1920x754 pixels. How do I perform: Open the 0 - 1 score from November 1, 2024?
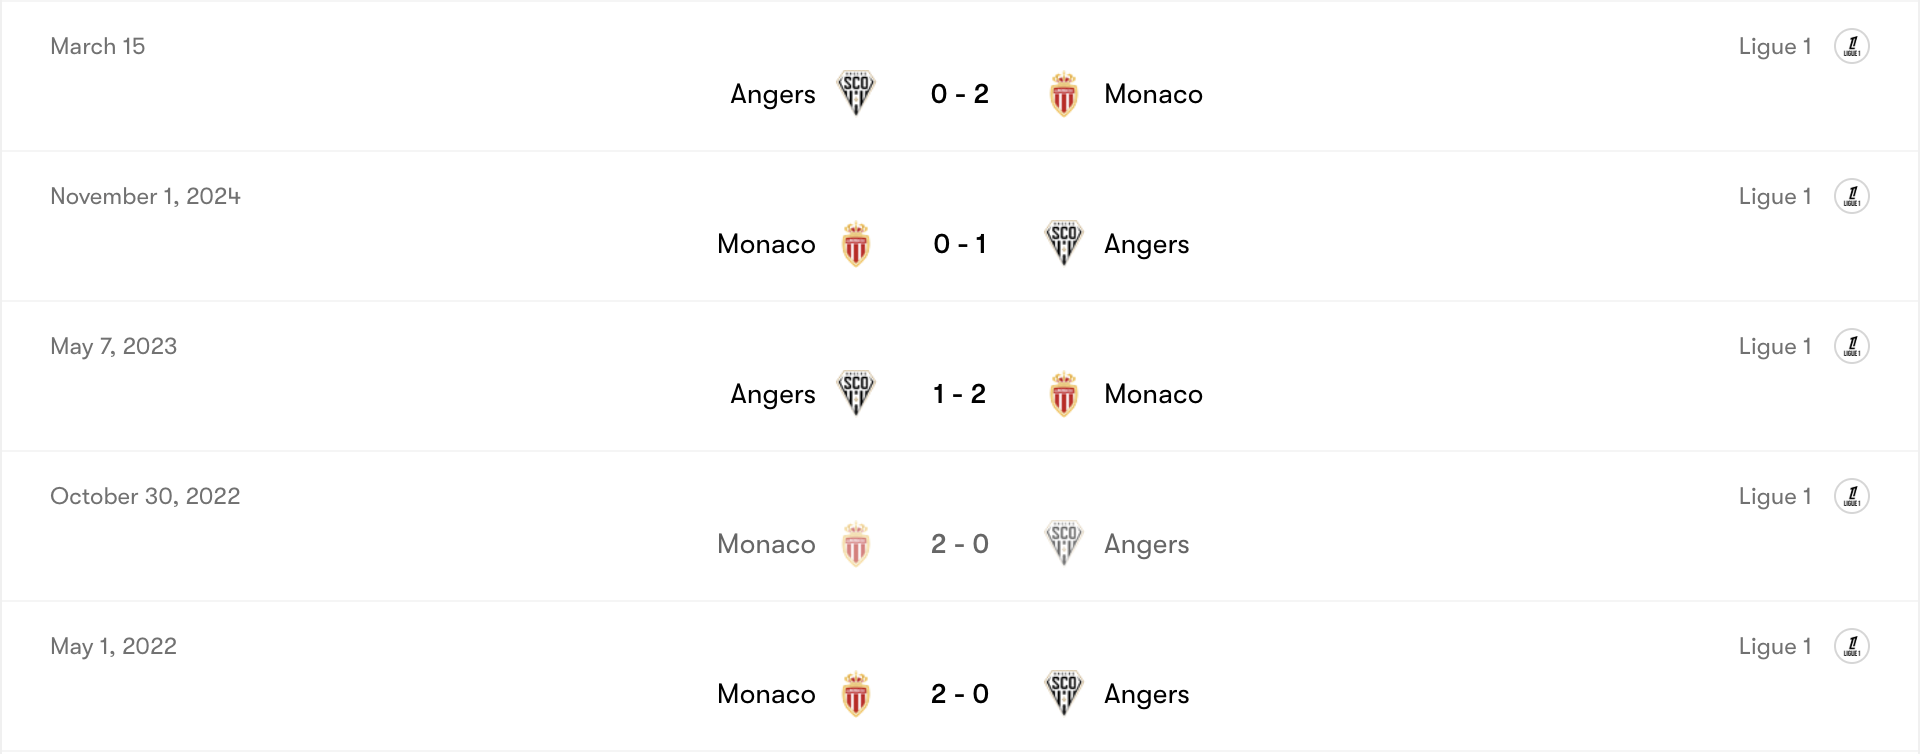960,244
